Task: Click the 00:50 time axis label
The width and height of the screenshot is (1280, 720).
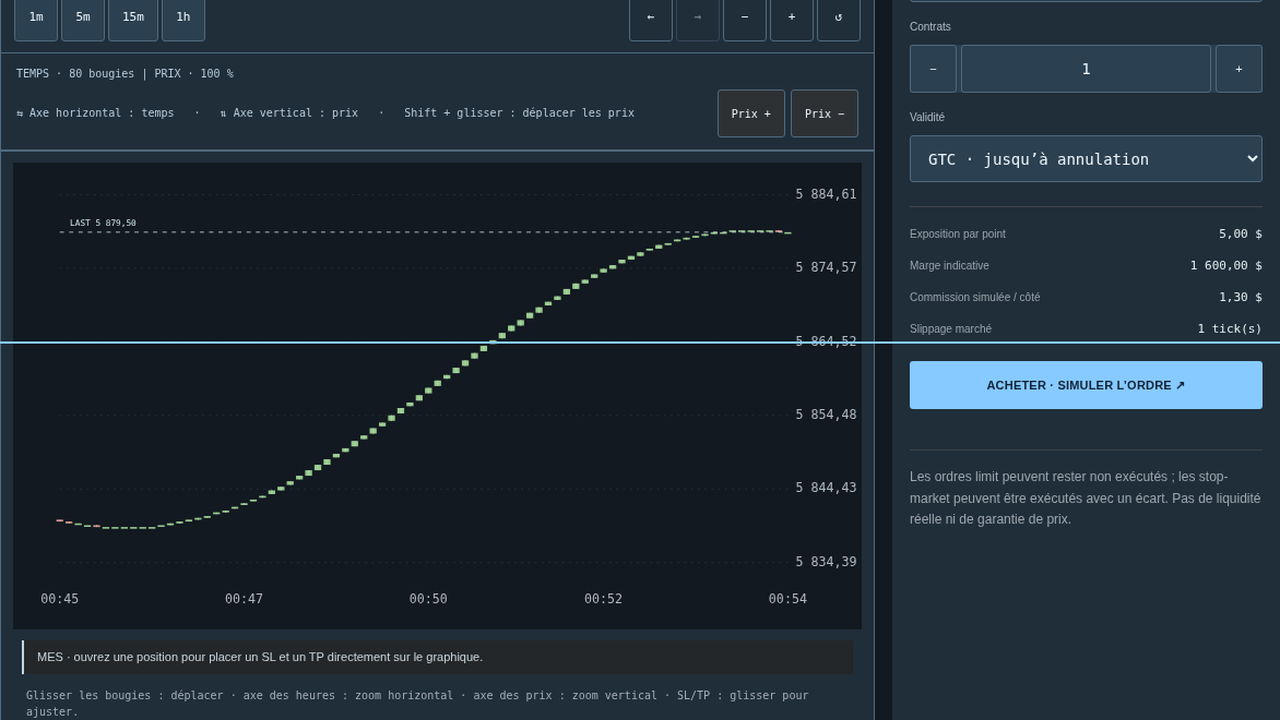Action: (x=428, y=599)
